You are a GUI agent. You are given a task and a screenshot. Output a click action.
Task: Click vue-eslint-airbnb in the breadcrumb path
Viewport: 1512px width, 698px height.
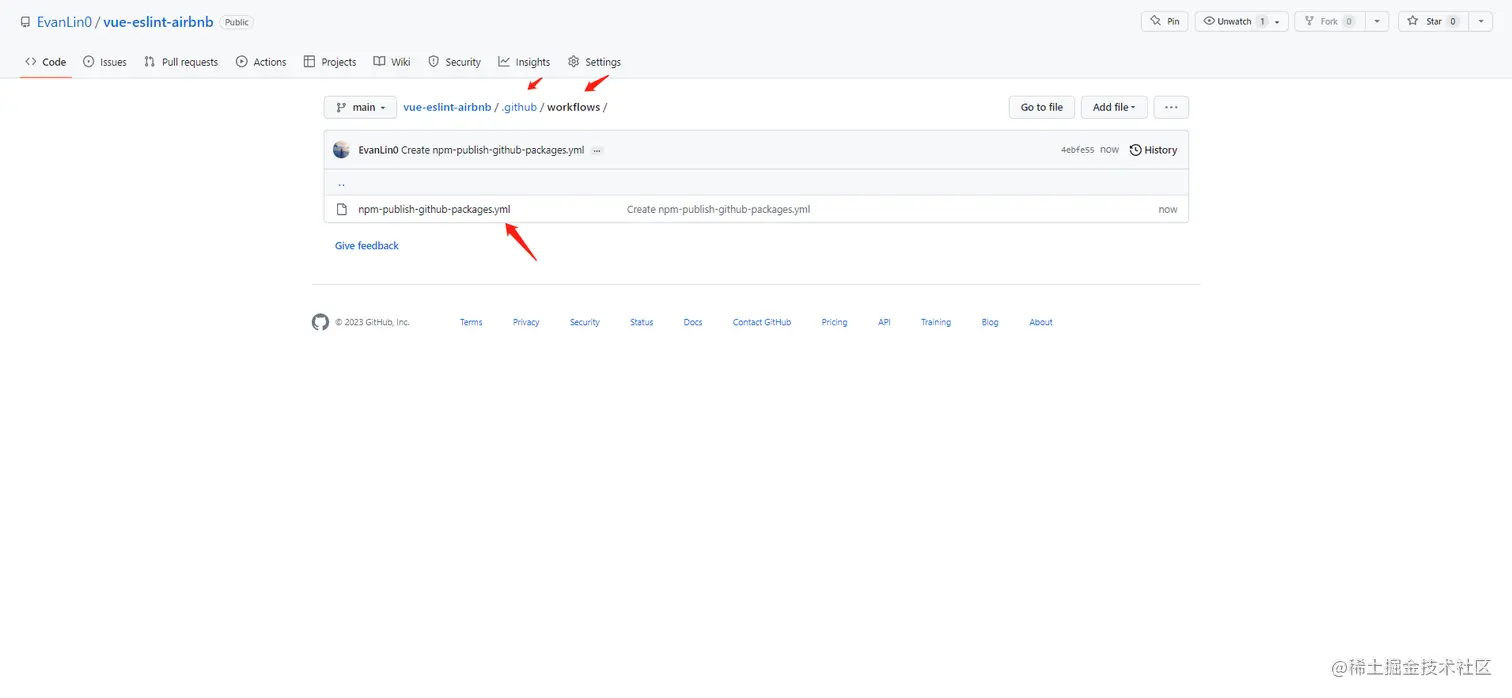pos(447,107)
